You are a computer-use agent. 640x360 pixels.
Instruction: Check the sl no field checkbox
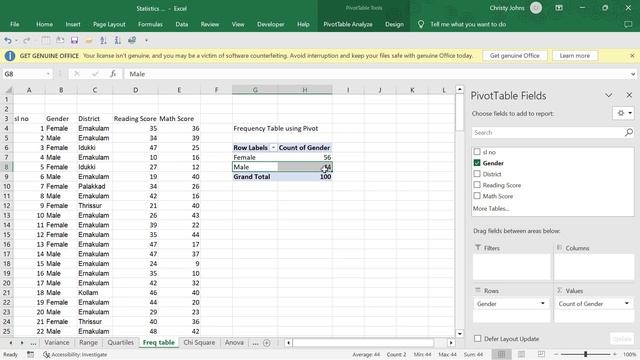tap(477, 152)
